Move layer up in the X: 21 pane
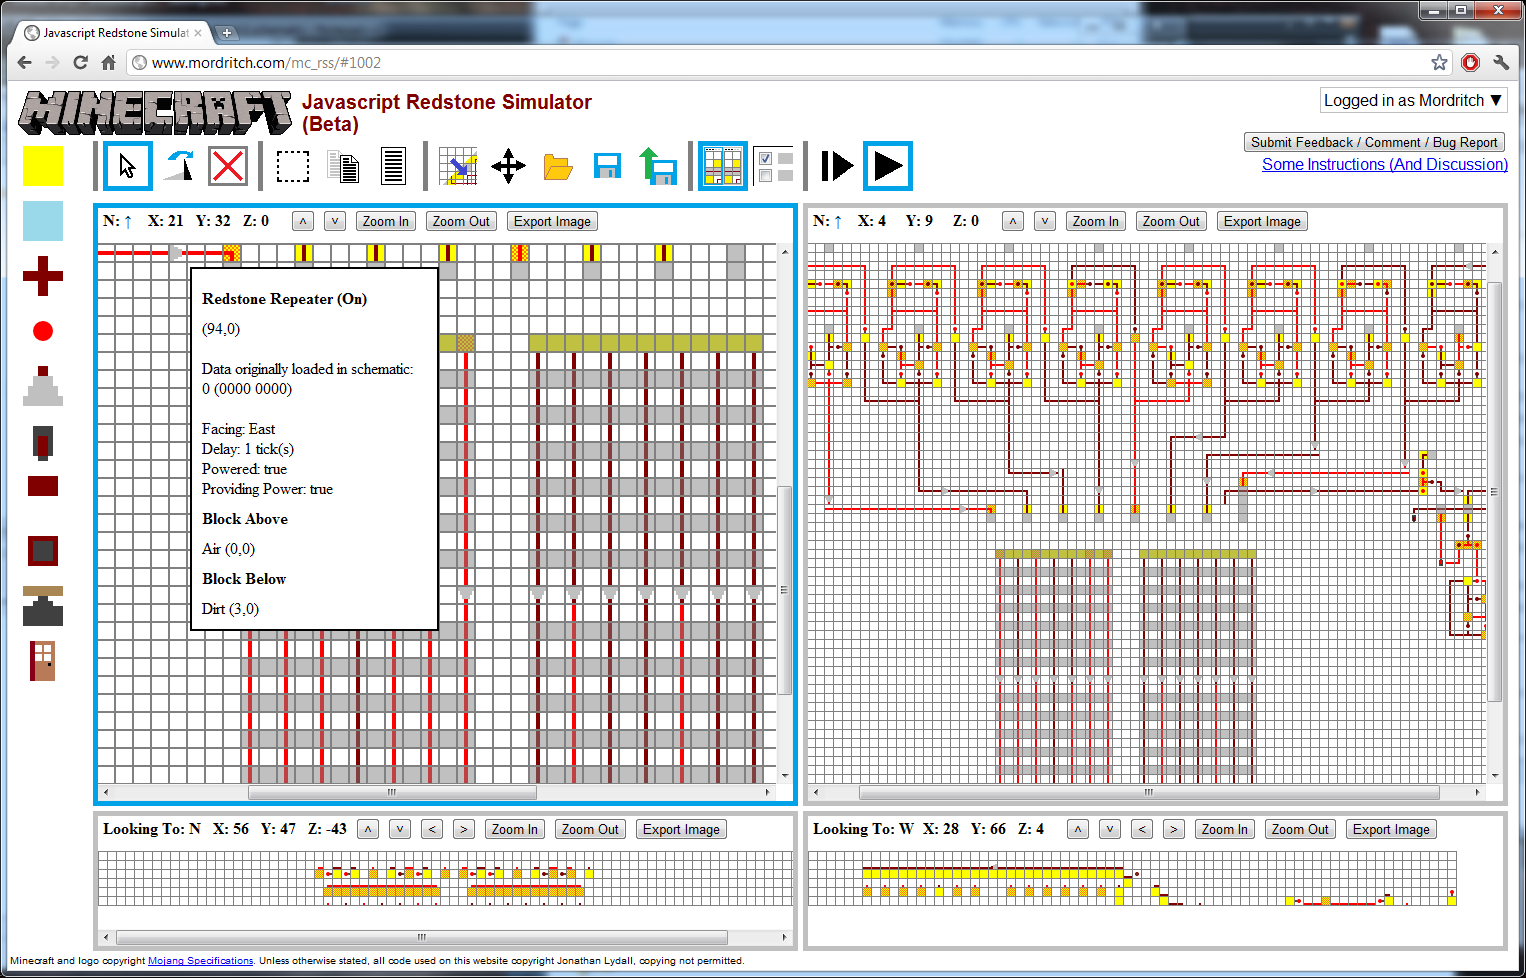 (x=303, y=221)
